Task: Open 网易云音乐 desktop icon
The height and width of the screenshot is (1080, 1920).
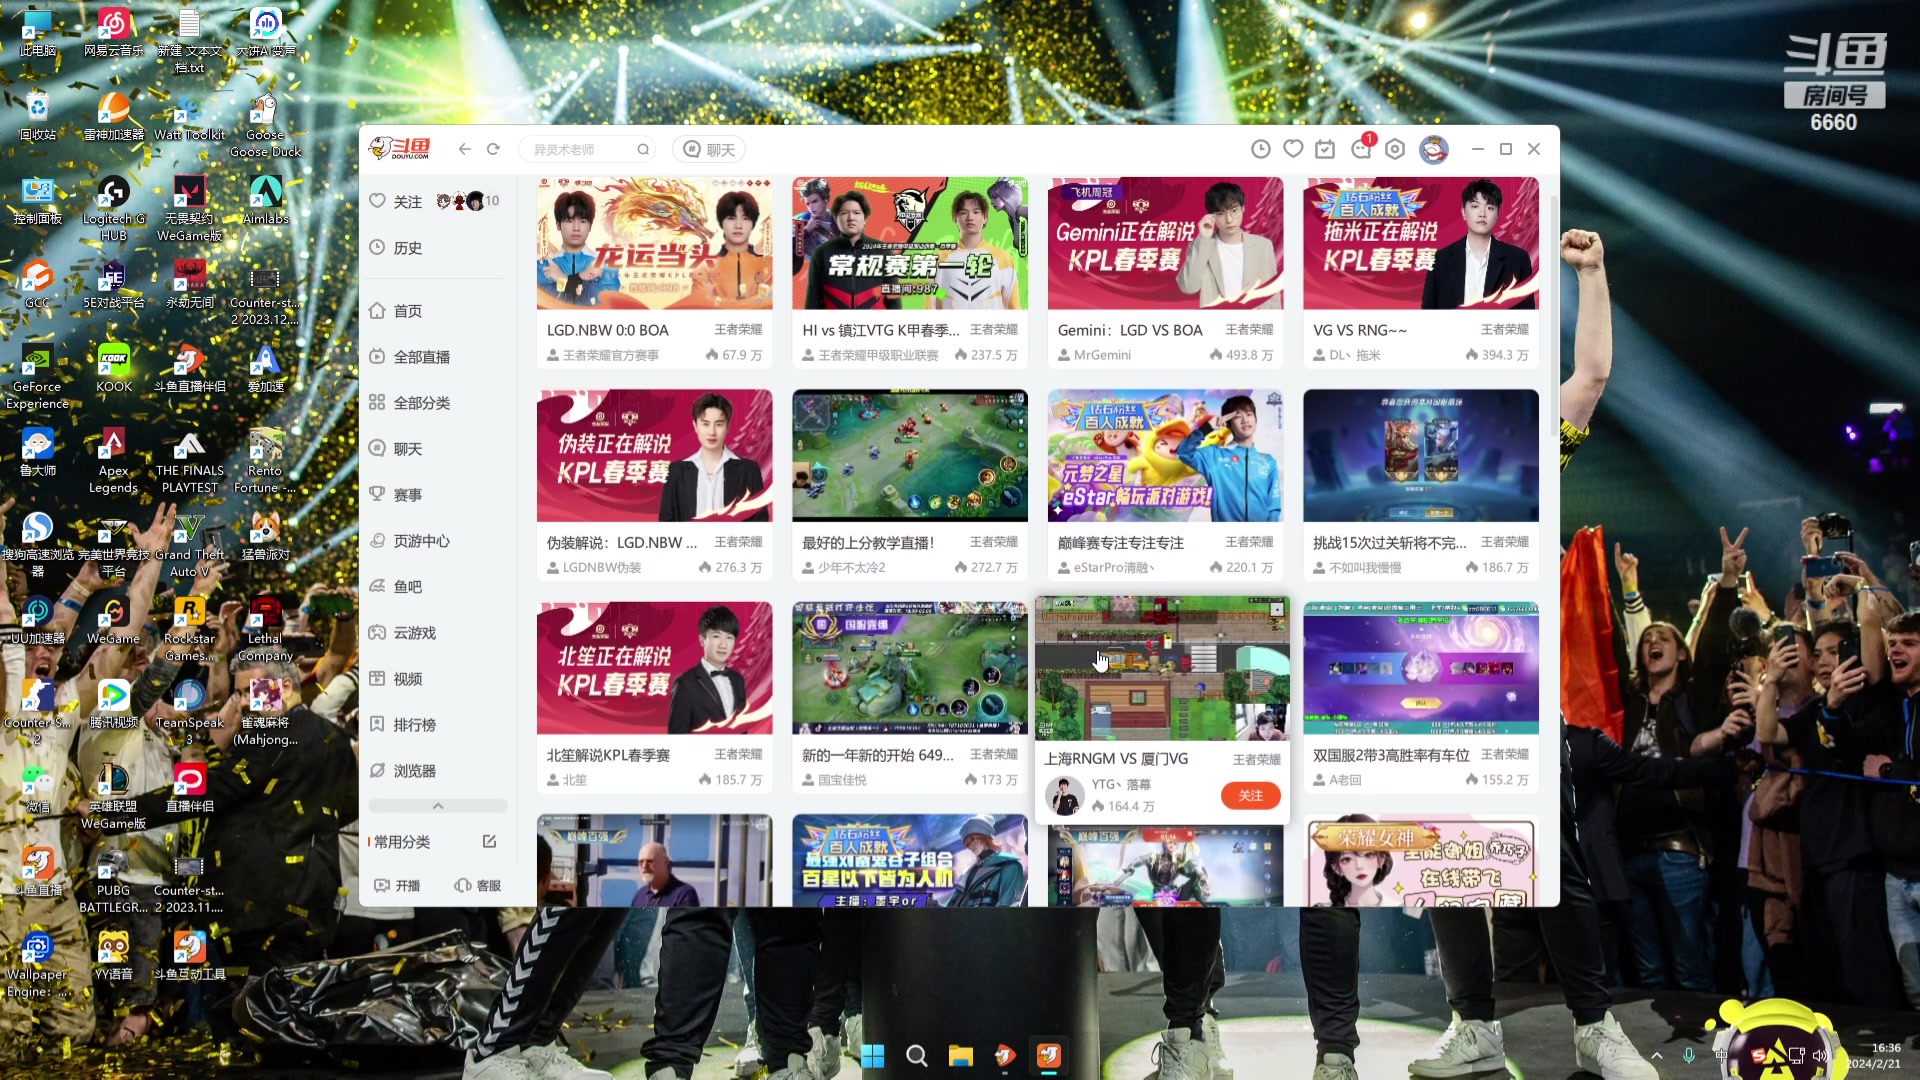Action: coord(113,33)
